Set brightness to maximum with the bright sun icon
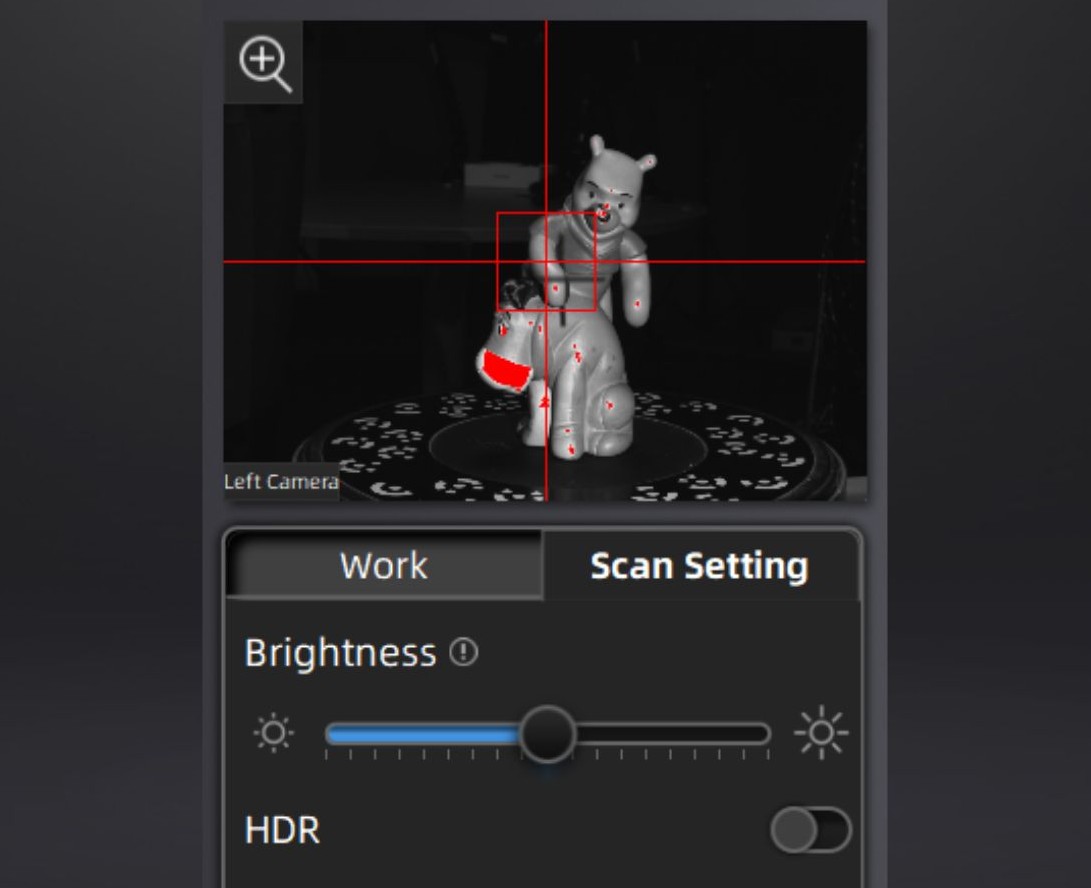 click(x=821, y=732)
